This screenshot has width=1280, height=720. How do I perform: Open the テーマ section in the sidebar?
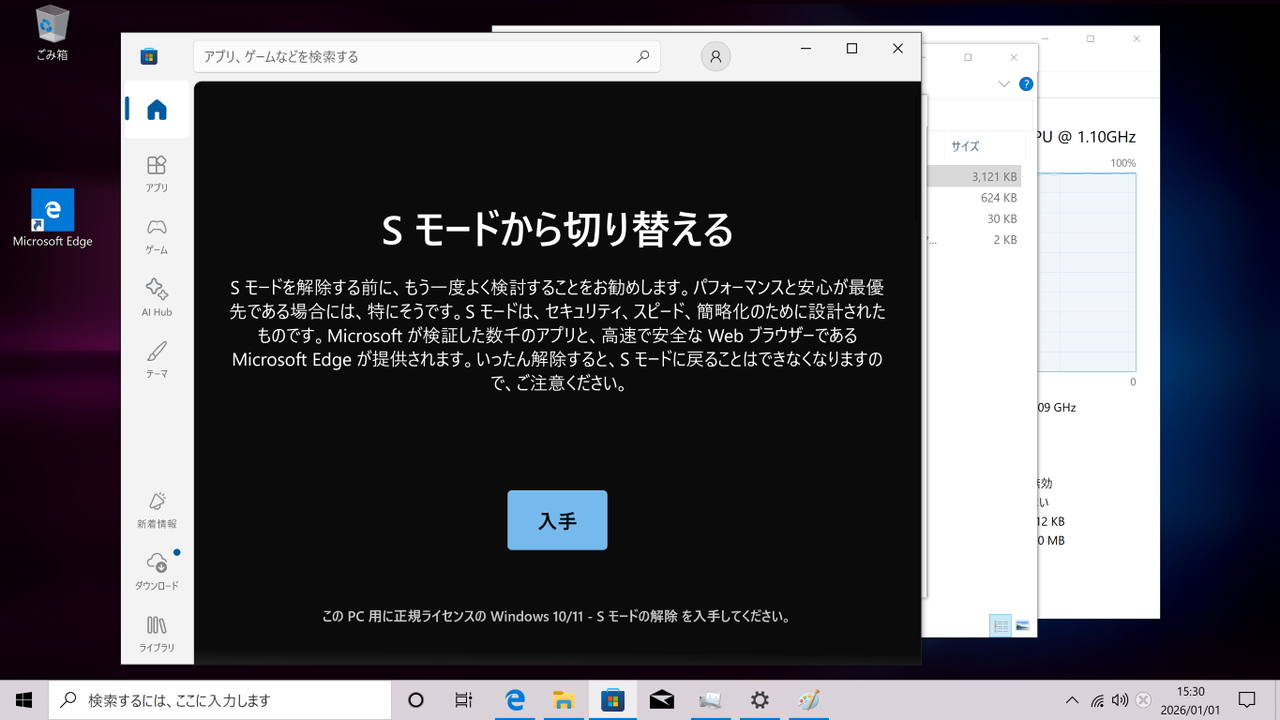pyautogui.click(x=156, y=360)
